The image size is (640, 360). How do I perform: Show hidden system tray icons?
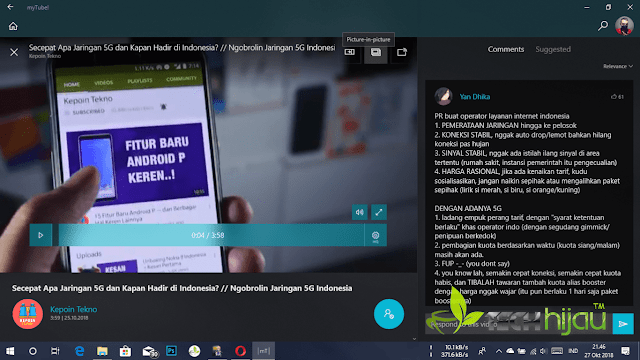(x=498, y=351)
